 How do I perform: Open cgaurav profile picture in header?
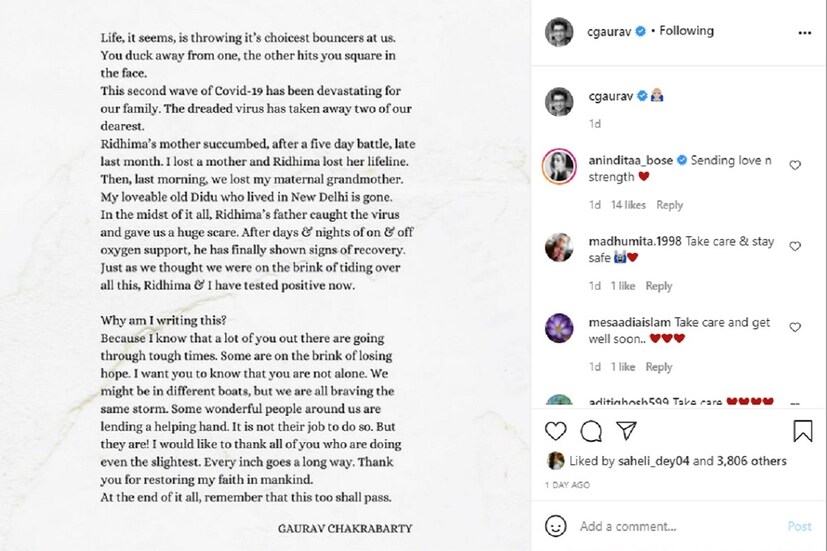(559, 32)
